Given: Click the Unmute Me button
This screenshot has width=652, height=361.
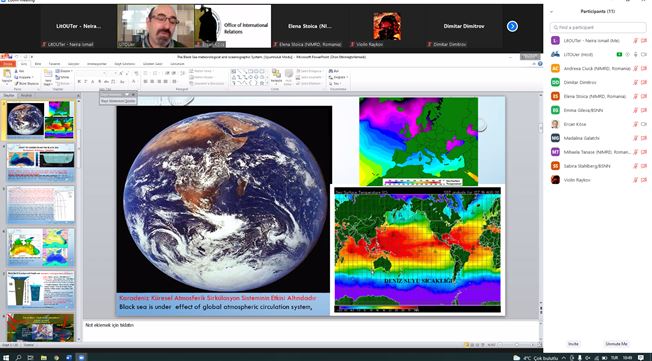Looking at the screenshot, I should 616,344.
